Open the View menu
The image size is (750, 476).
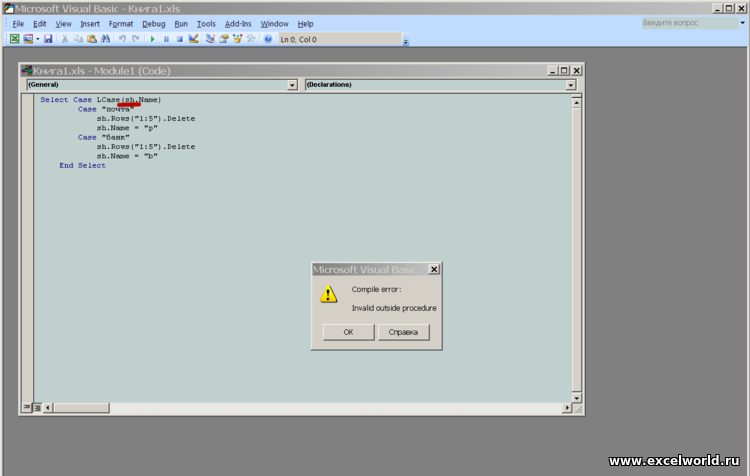(x=63, y=23)
